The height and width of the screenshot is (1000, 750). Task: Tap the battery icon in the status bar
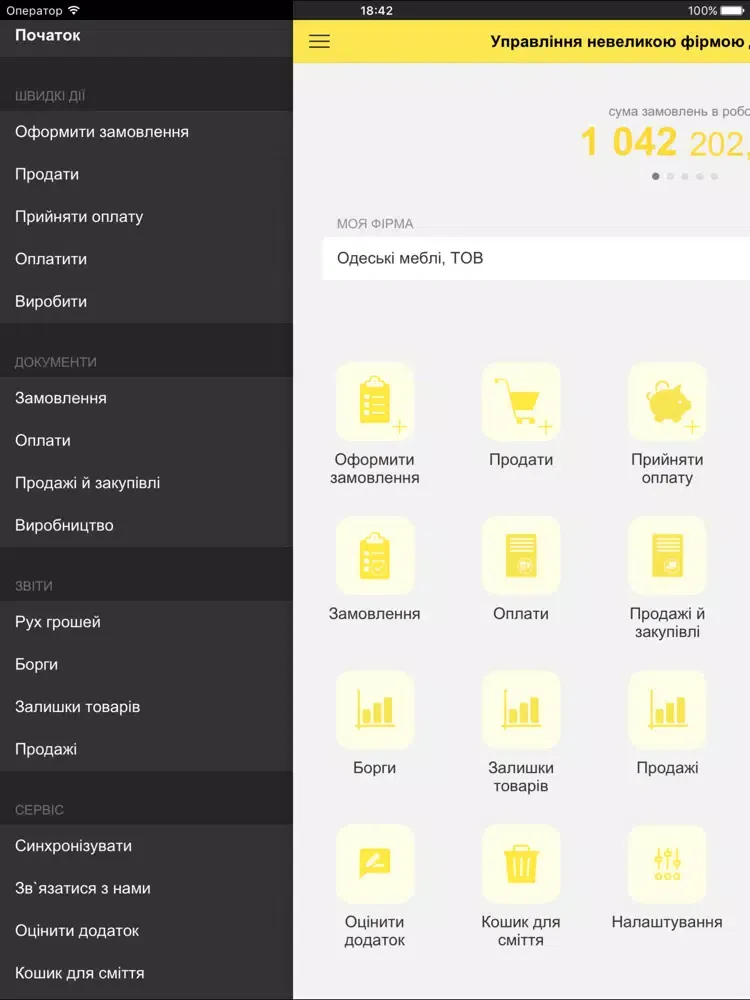click(733, 10)
